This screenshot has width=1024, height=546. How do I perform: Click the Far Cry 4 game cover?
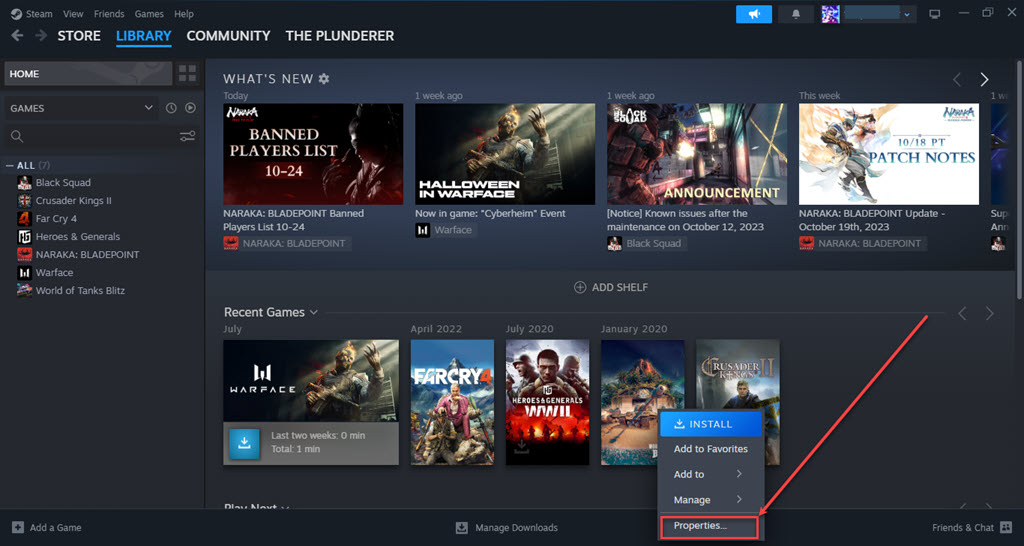pos(452,402)
